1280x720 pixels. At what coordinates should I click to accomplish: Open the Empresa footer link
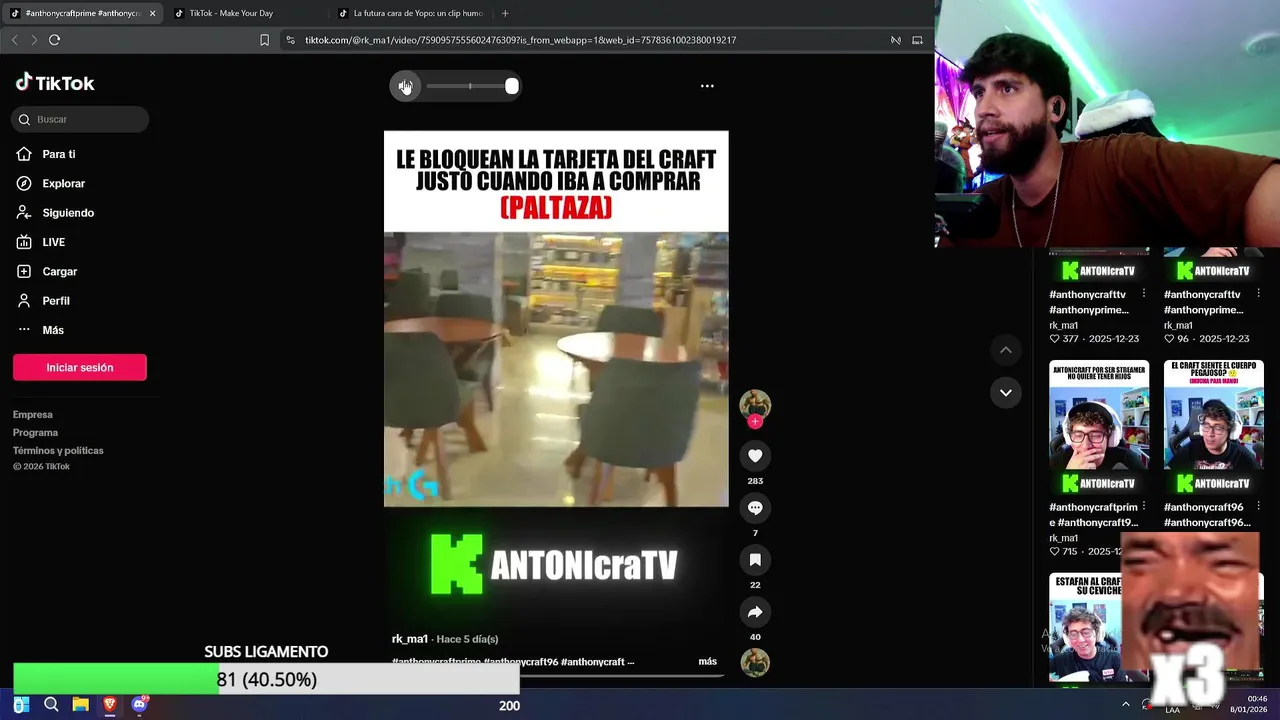click(33, 414)
